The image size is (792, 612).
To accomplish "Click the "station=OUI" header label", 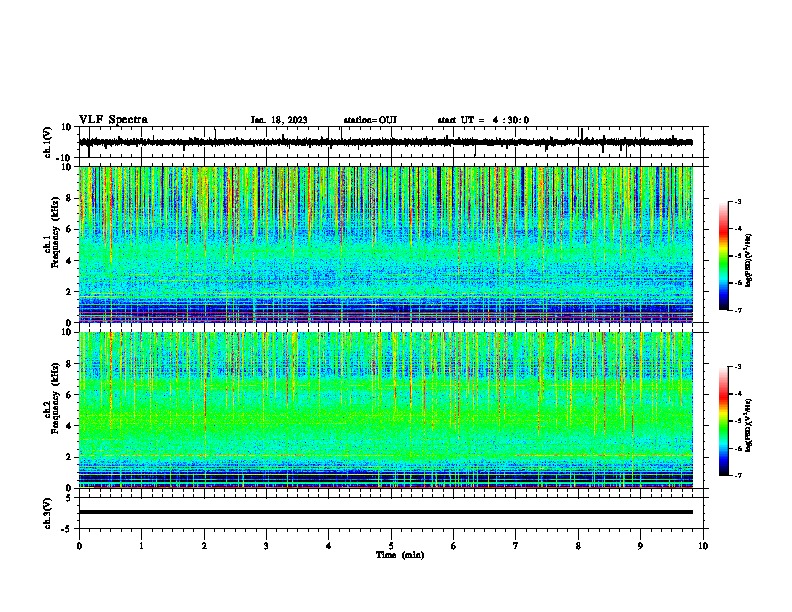I will 370,120.
